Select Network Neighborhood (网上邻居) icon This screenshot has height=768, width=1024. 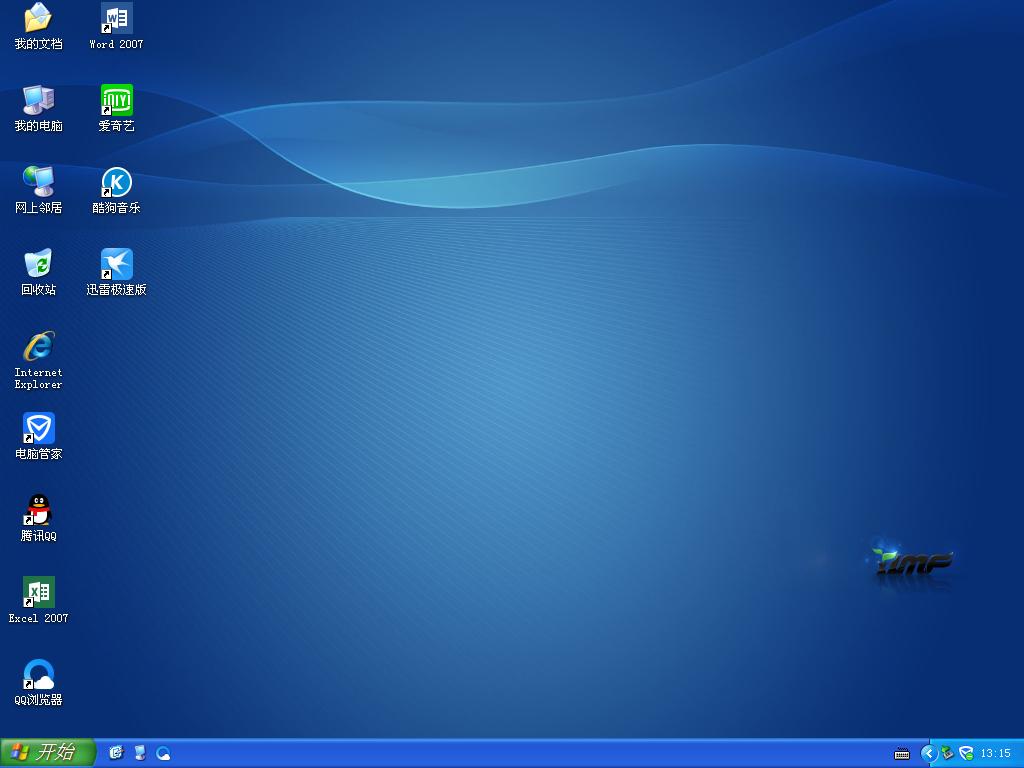click(x=38, y=182)
